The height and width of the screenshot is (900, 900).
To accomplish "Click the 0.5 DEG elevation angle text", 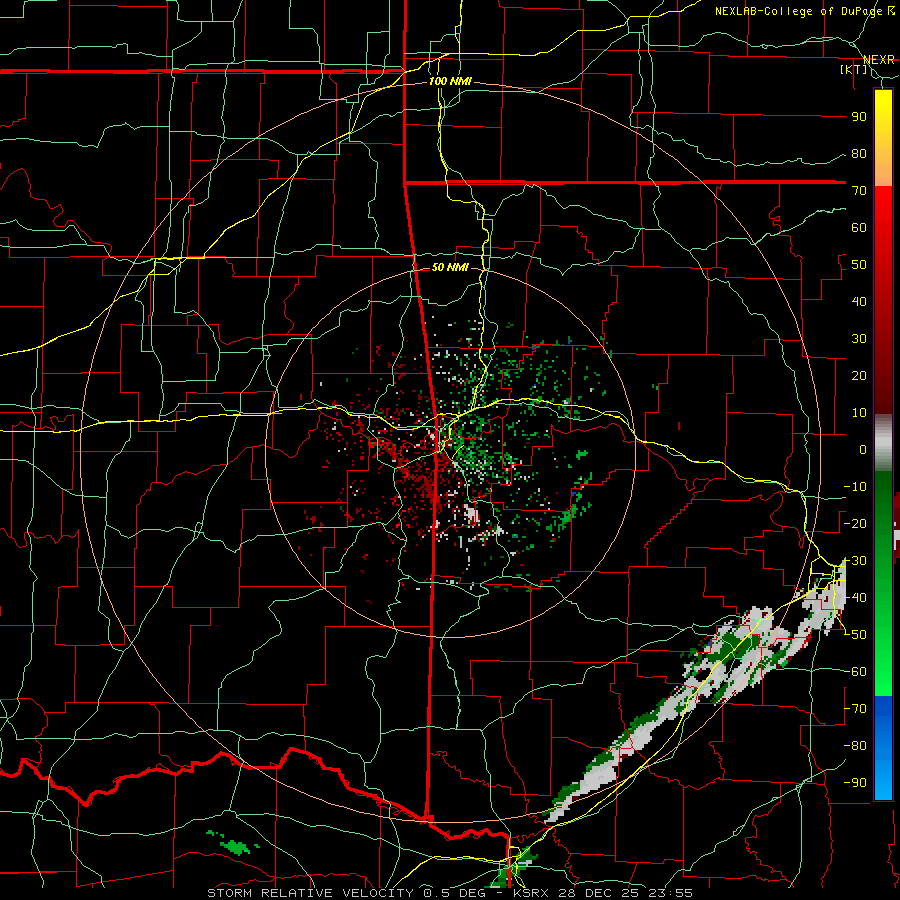I will (457, 893).
